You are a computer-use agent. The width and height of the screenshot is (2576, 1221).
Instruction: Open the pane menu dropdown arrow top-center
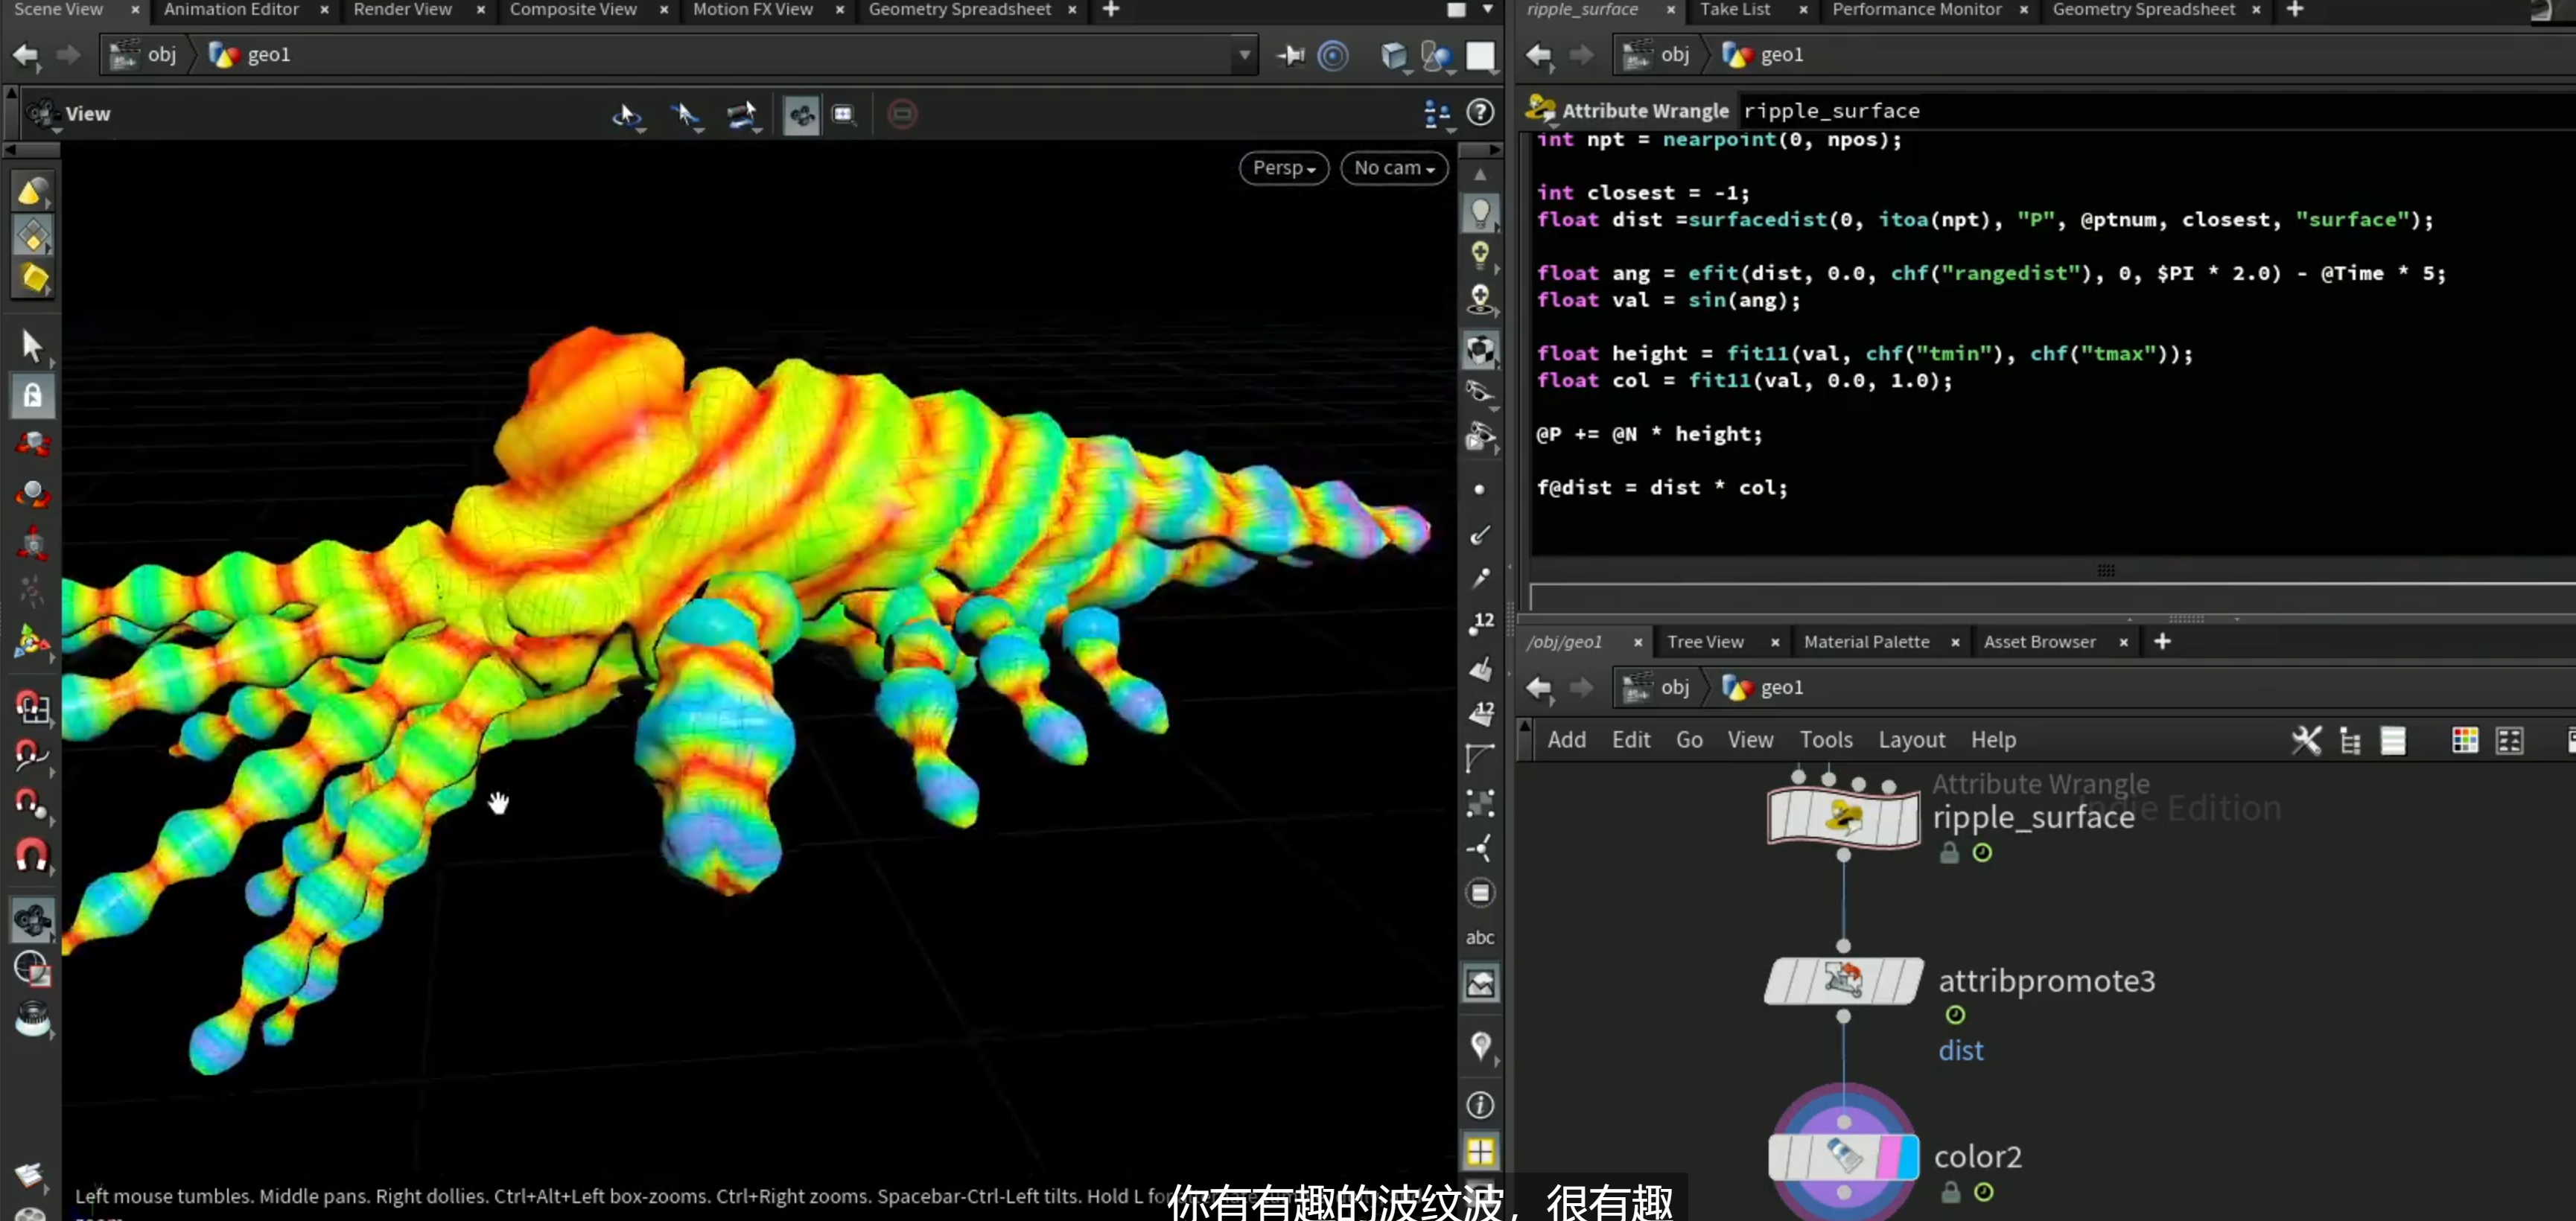[1487, 9]
